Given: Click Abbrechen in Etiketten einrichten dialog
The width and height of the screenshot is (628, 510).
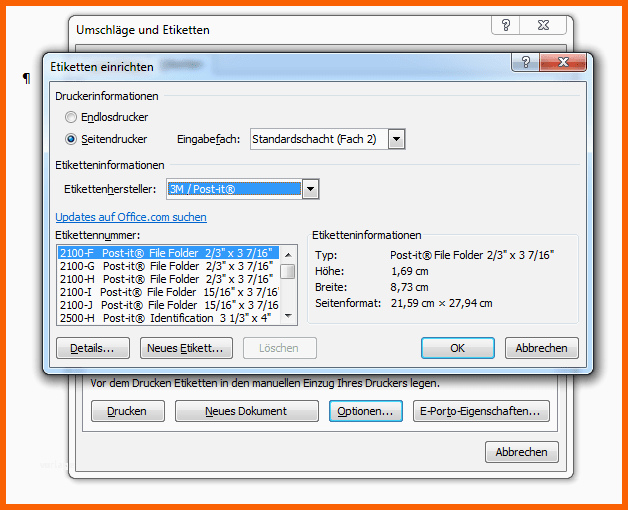Looking at the screenshot, I should pos(541,348).
